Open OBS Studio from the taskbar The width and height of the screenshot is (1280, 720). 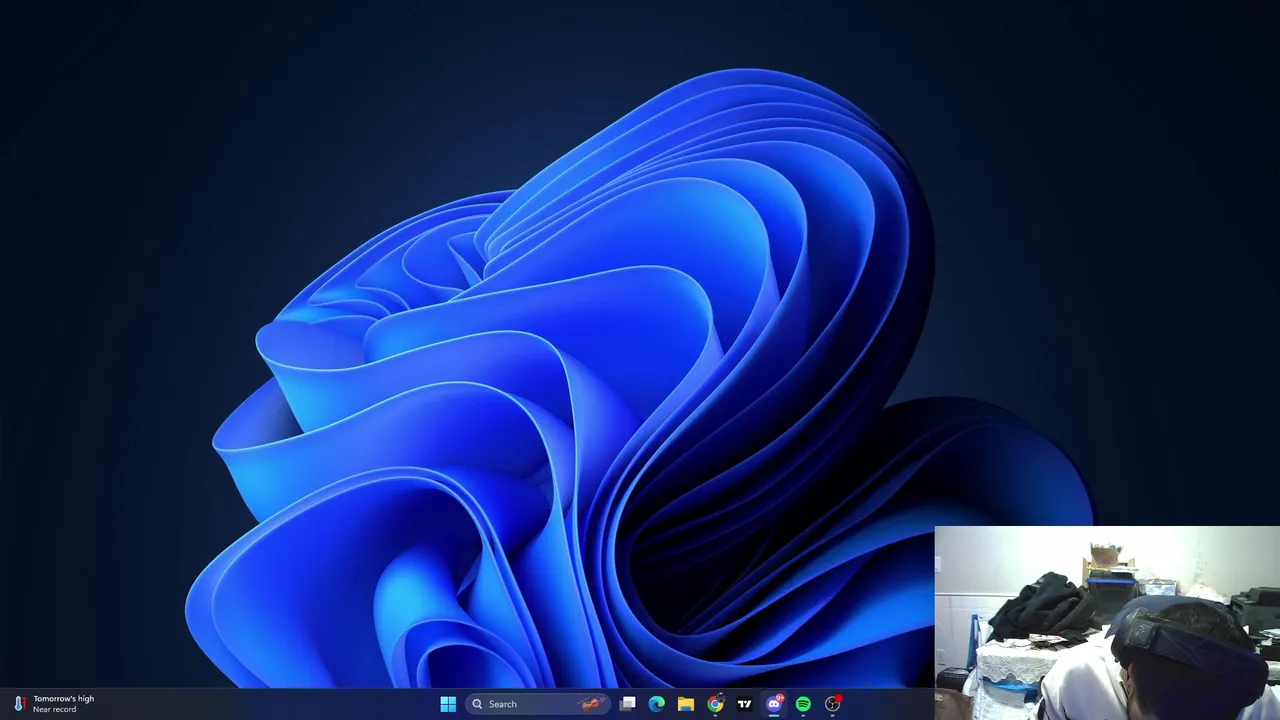coord(833,704)
